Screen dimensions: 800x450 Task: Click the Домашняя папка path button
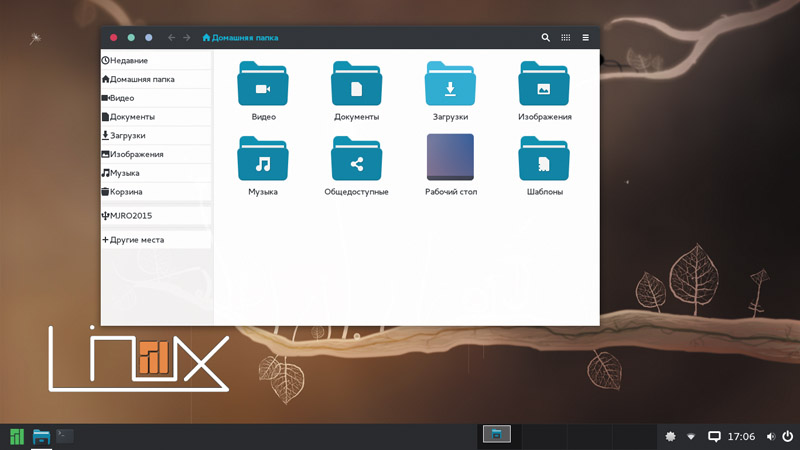pos(240,38)
